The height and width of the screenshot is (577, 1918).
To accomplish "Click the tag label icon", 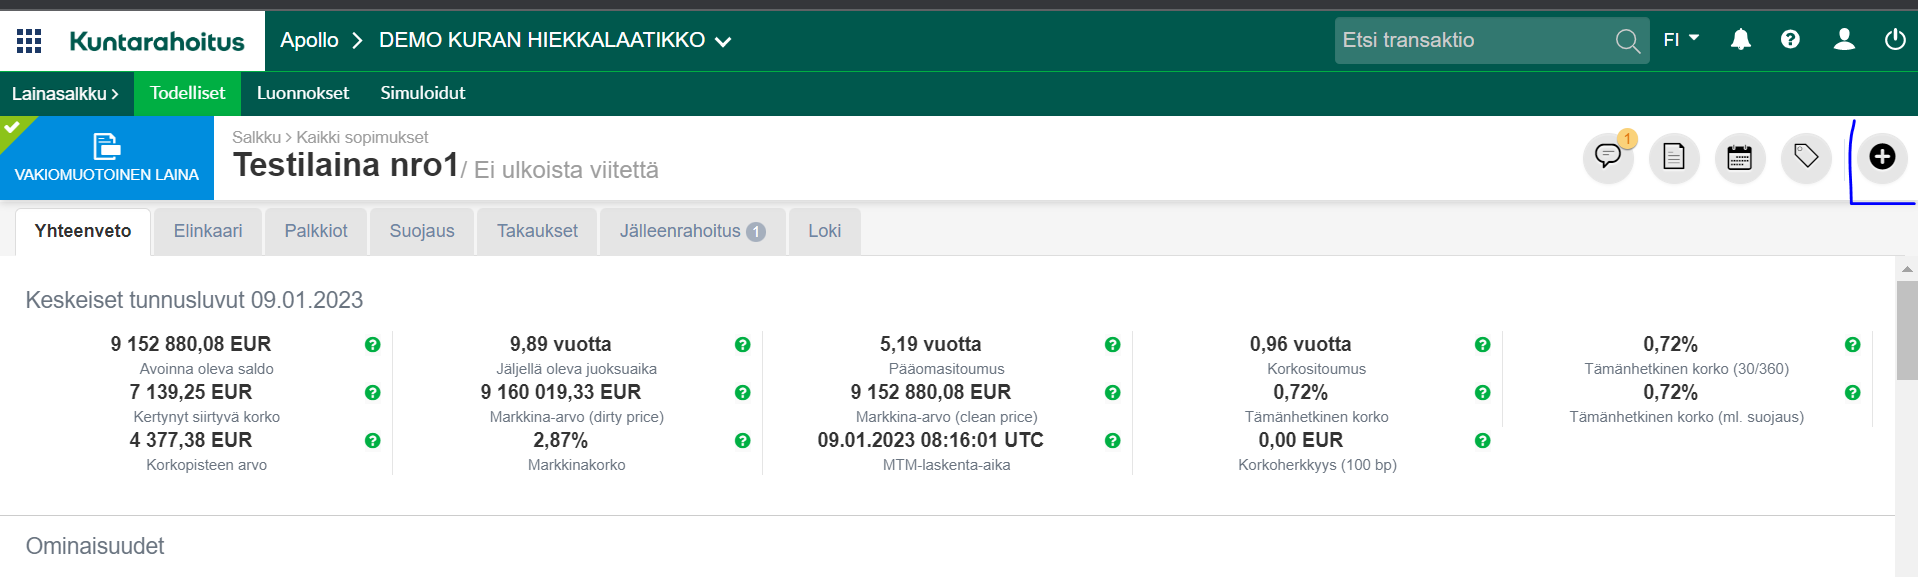I will 1805,157.
